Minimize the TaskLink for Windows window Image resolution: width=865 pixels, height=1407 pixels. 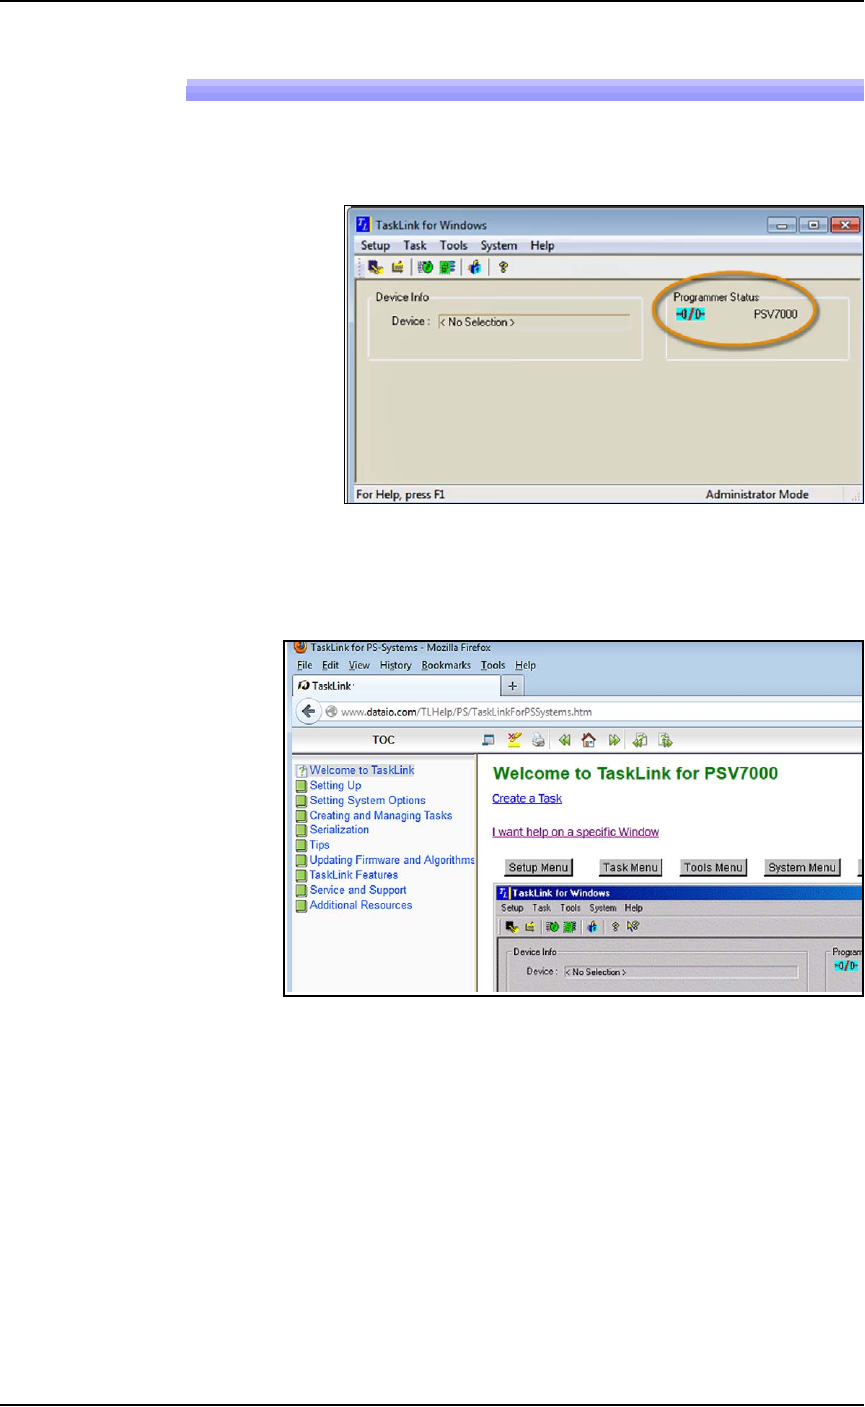point(782,225)
